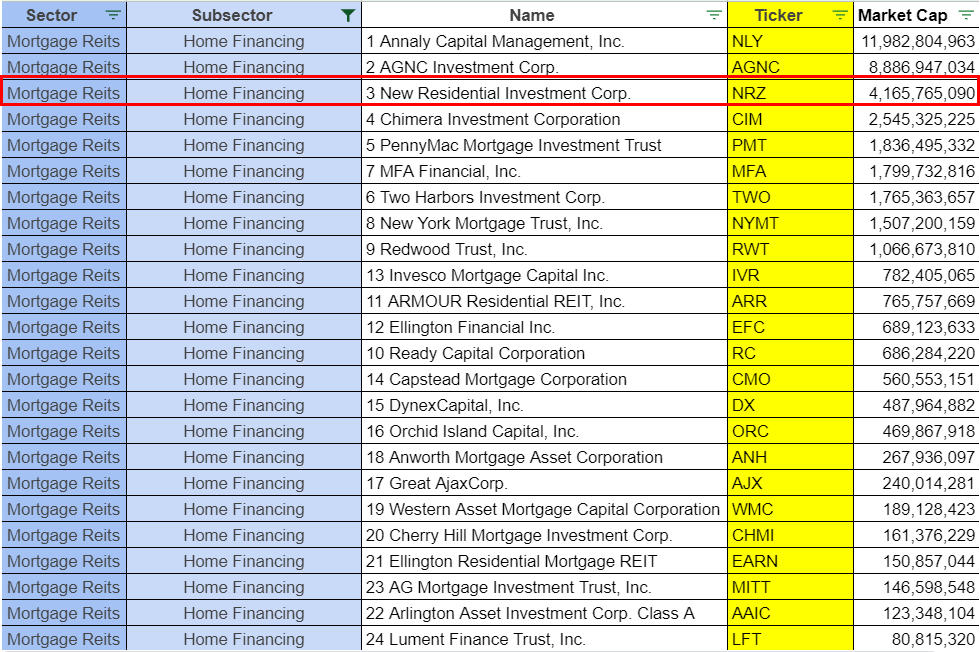Screen dimensions: 980x652
Task: Select the TWO ticker cell
Action: pos(791,198)
